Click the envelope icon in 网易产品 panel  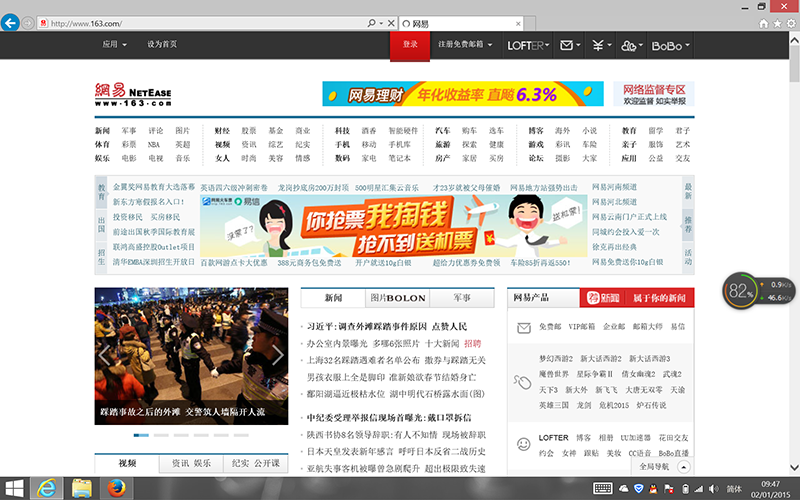pos(524,328)
